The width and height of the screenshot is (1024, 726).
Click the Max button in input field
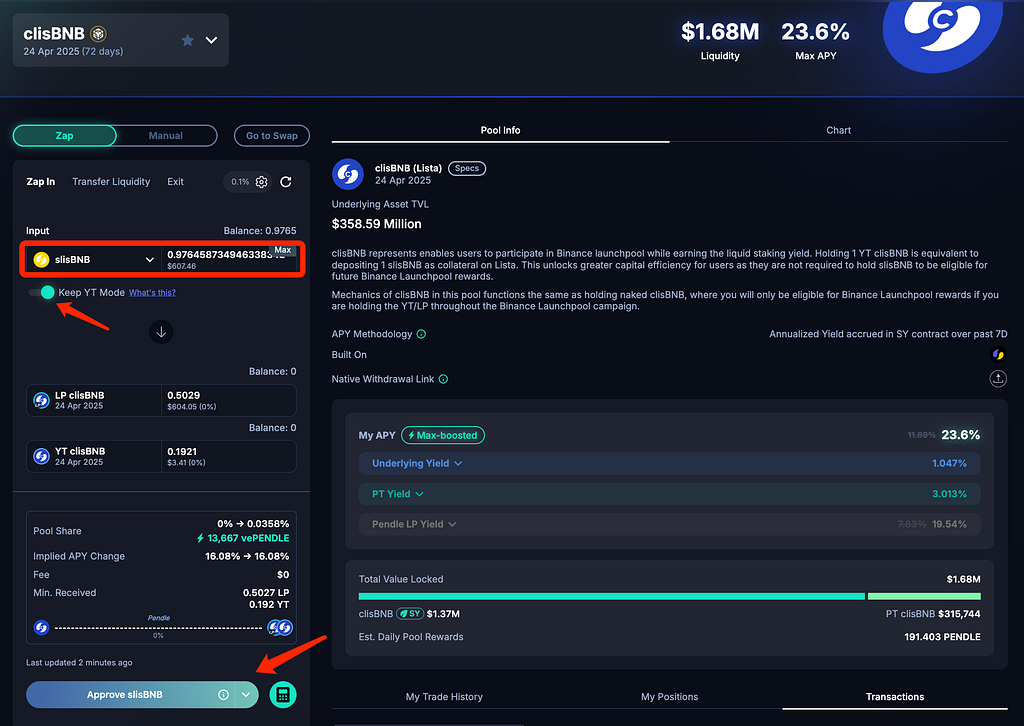(x=283, y=250)
